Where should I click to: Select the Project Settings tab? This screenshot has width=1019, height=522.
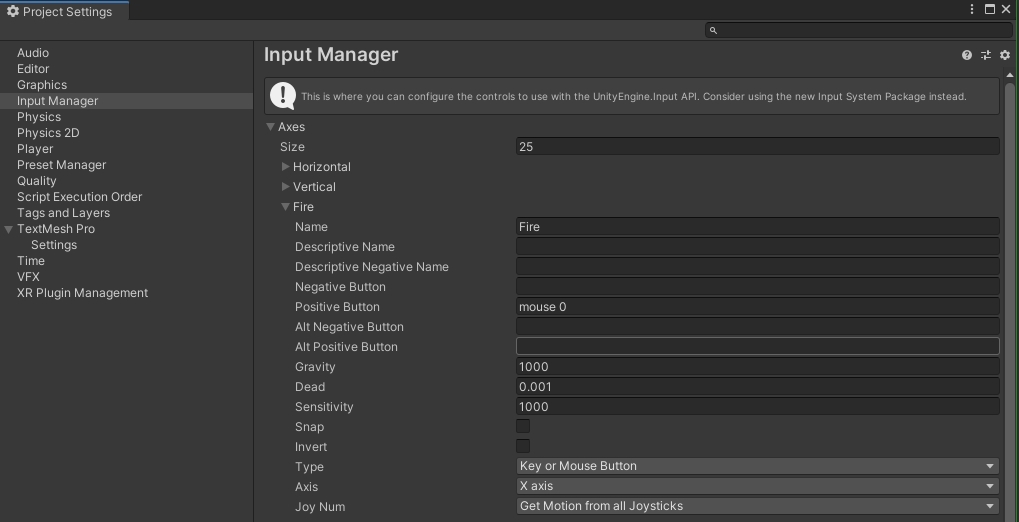tap(64, 11)
